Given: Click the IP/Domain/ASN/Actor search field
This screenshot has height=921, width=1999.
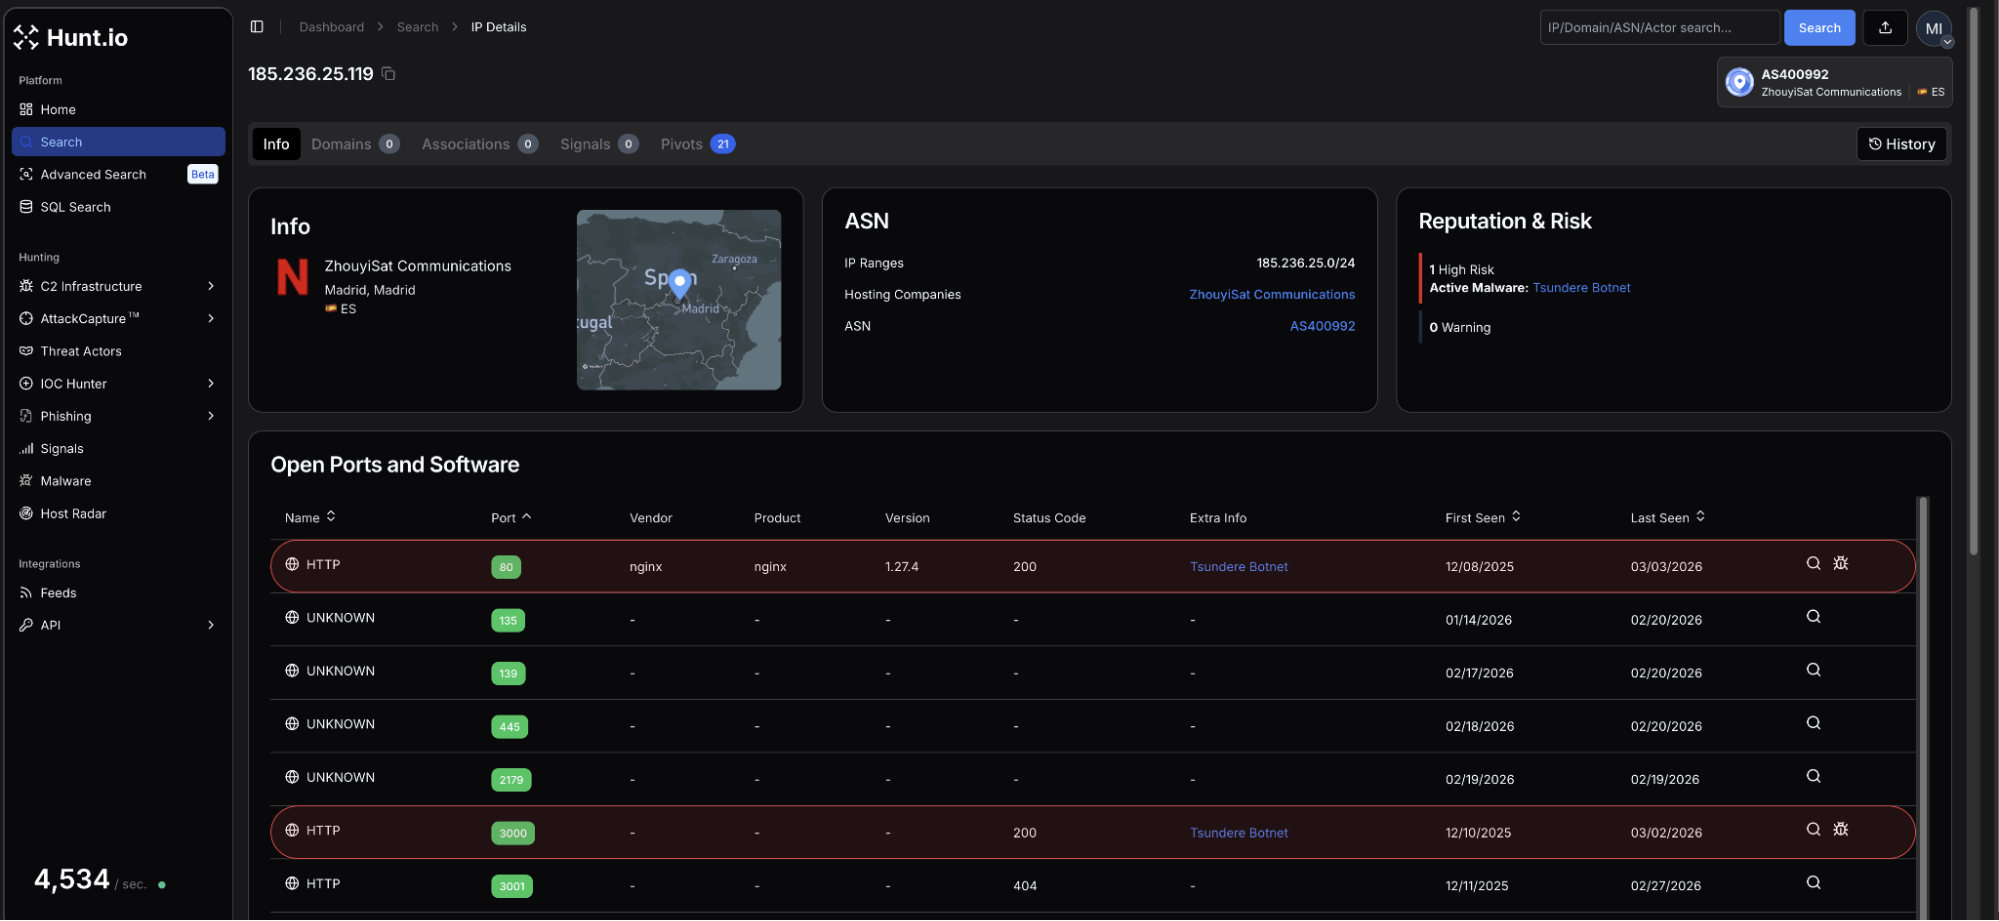Looking at the screenshot, I should click(x=1658, y=28).
